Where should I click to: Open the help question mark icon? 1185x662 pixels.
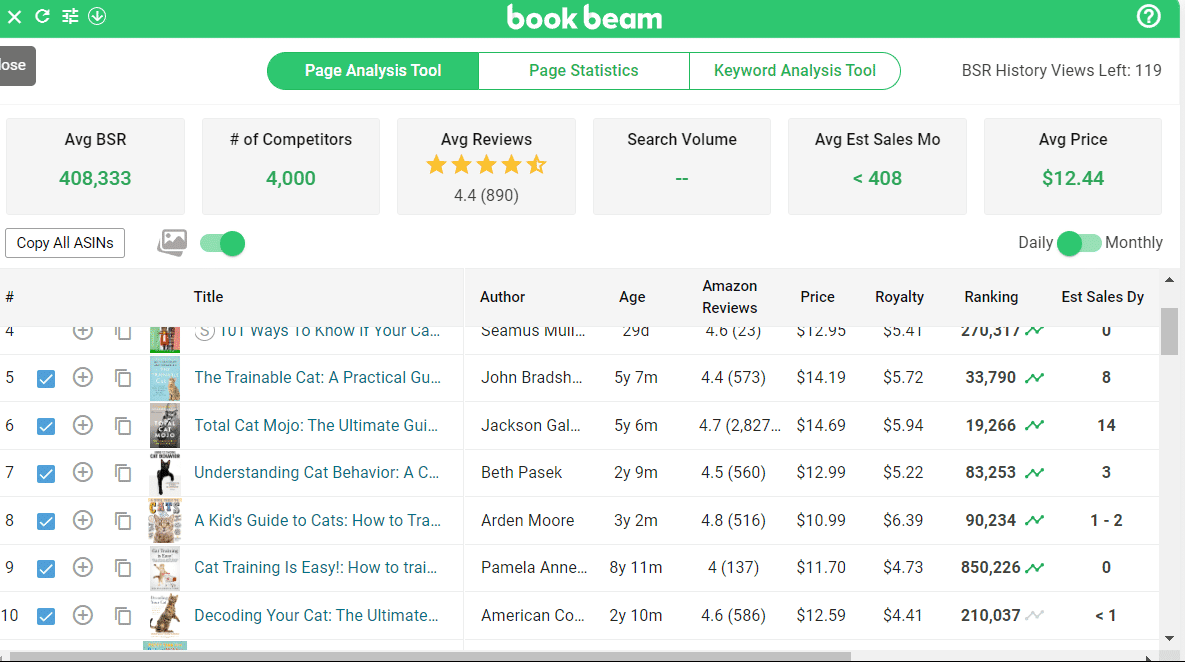[x=1149, y=16]
